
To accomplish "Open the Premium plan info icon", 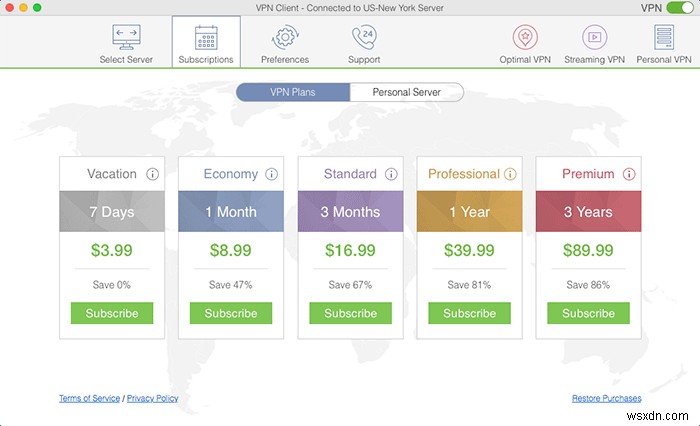I will [629, 174].
